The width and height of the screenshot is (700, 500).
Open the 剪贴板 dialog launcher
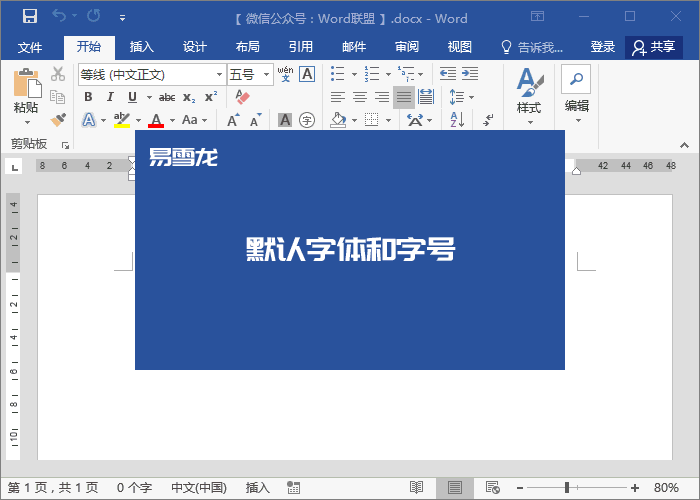tap(65, 145)
